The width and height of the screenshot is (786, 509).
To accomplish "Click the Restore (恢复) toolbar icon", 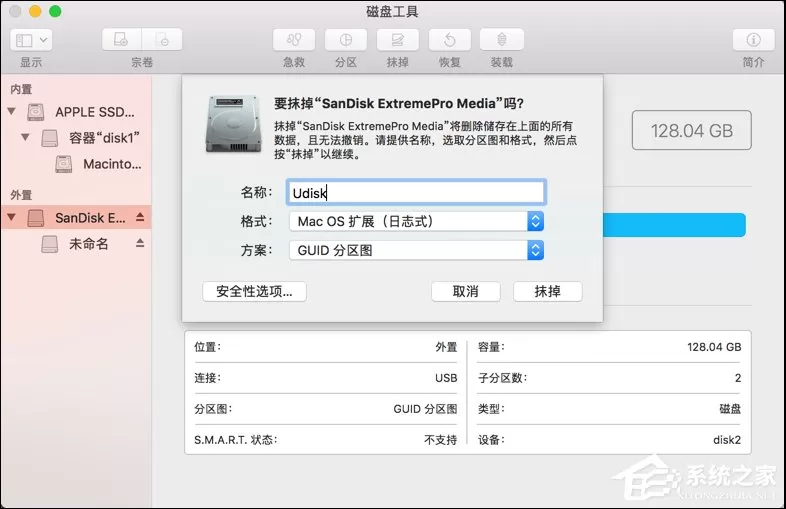I will point(450,40).
